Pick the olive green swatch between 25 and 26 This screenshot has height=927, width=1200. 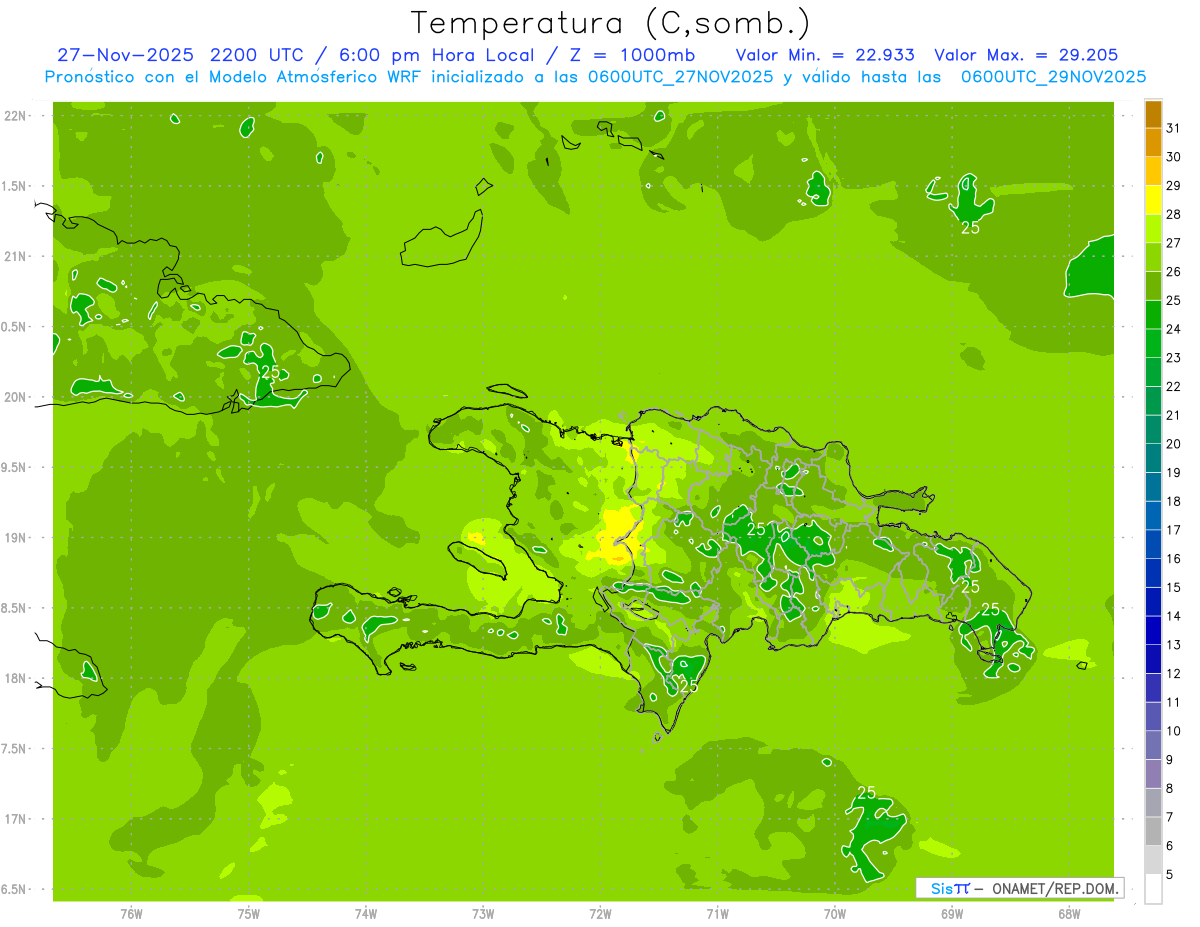tap(1153, 286)
